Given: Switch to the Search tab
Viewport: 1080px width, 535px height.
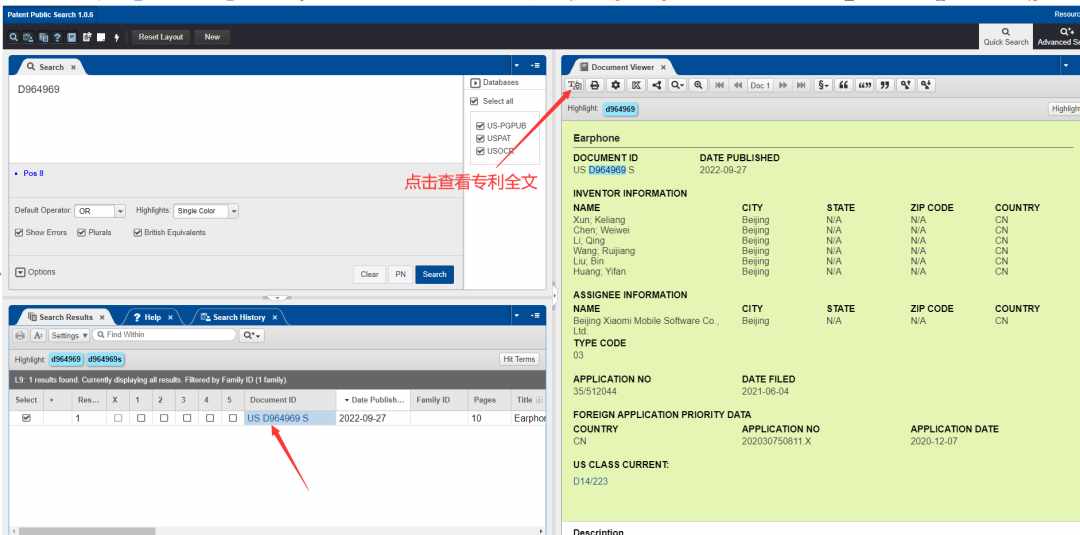Looking at the screenshot, I should [x=50, y=67].
